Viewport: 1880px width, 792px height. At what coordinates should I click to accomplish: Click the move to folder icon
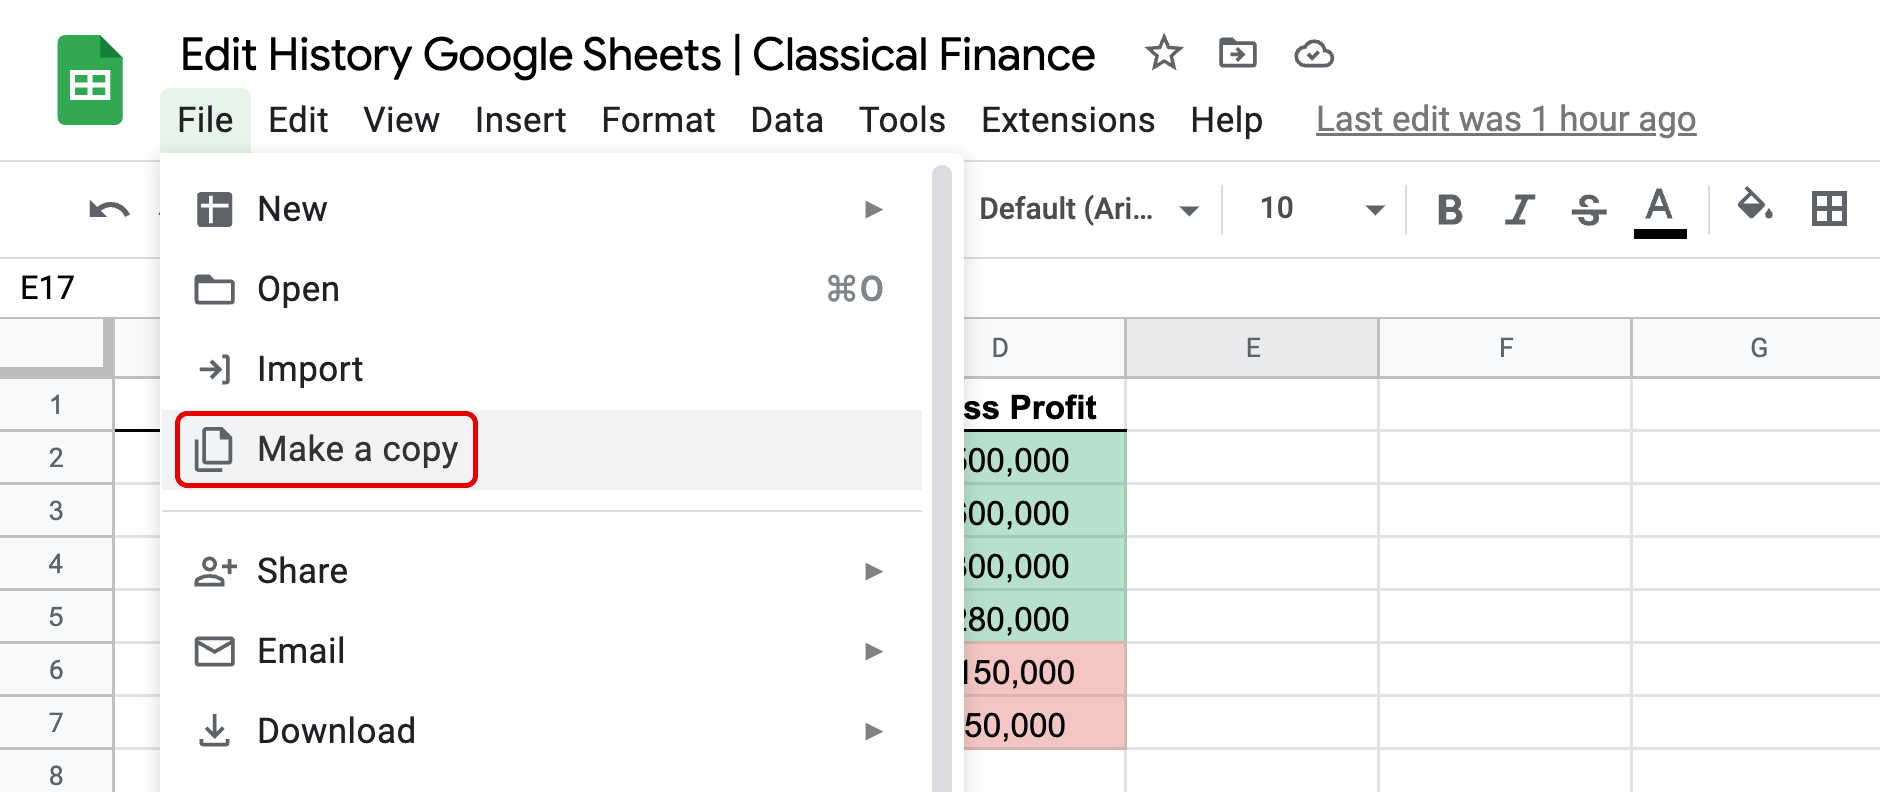click(x=1238, y=53)
